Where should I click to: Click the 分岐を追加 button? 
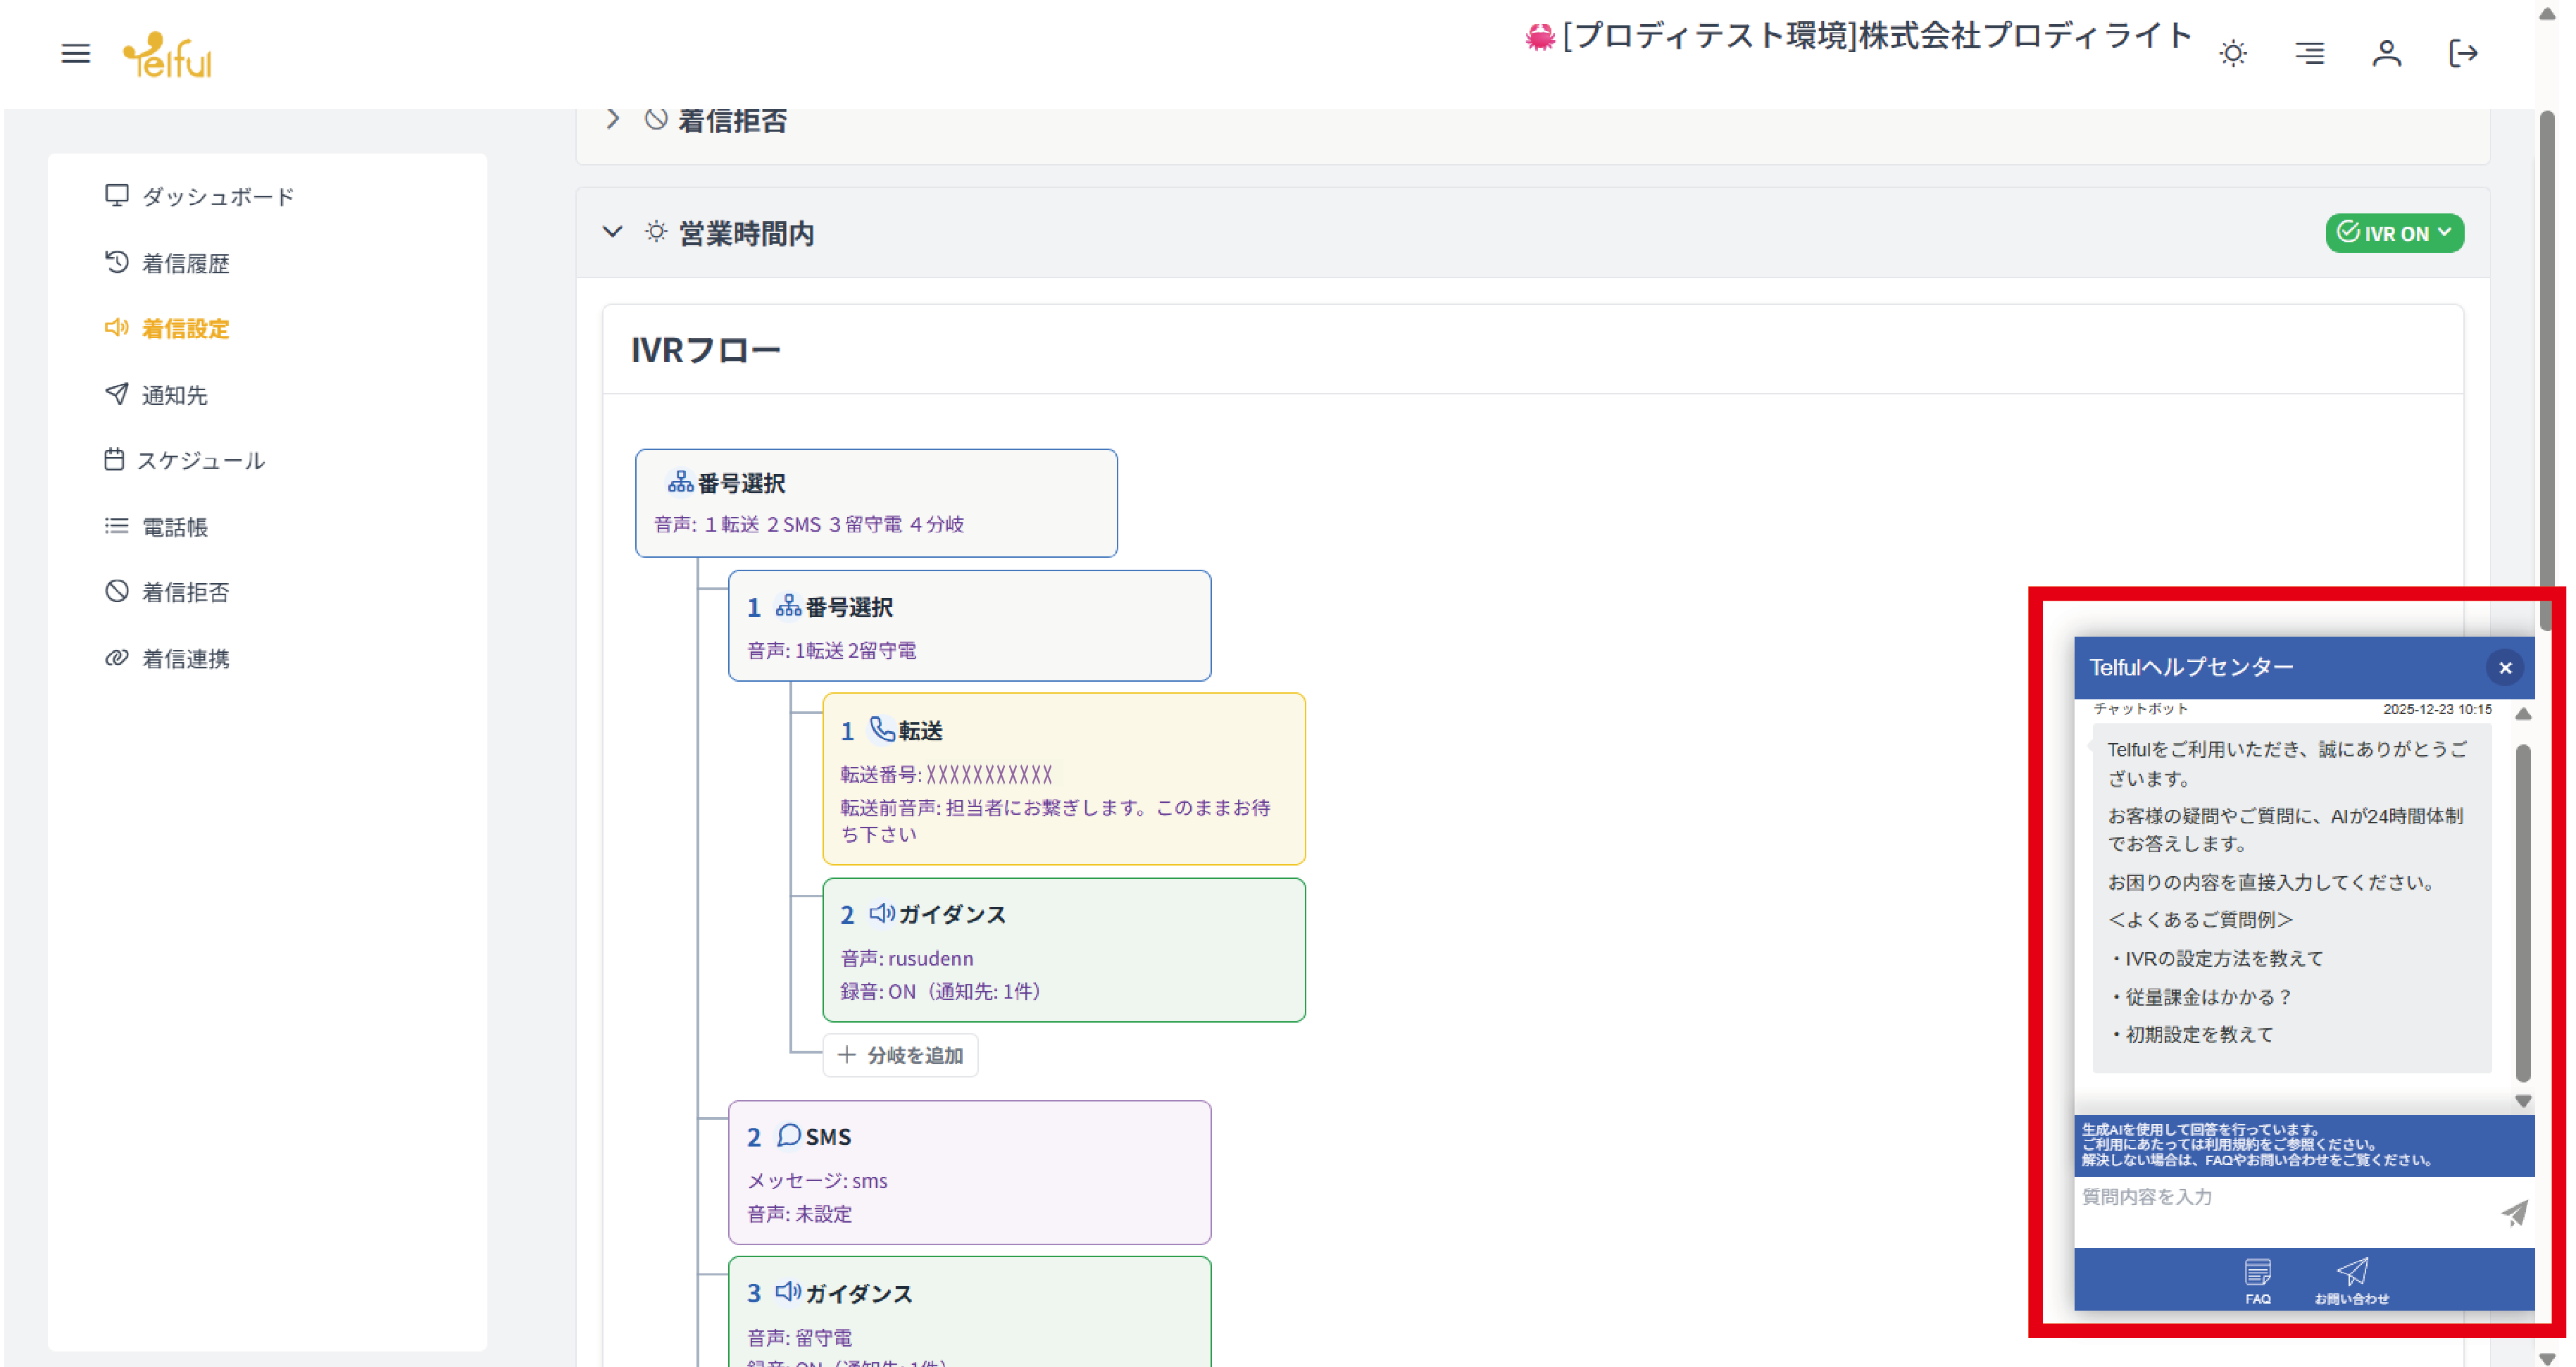click(900, 1054)
